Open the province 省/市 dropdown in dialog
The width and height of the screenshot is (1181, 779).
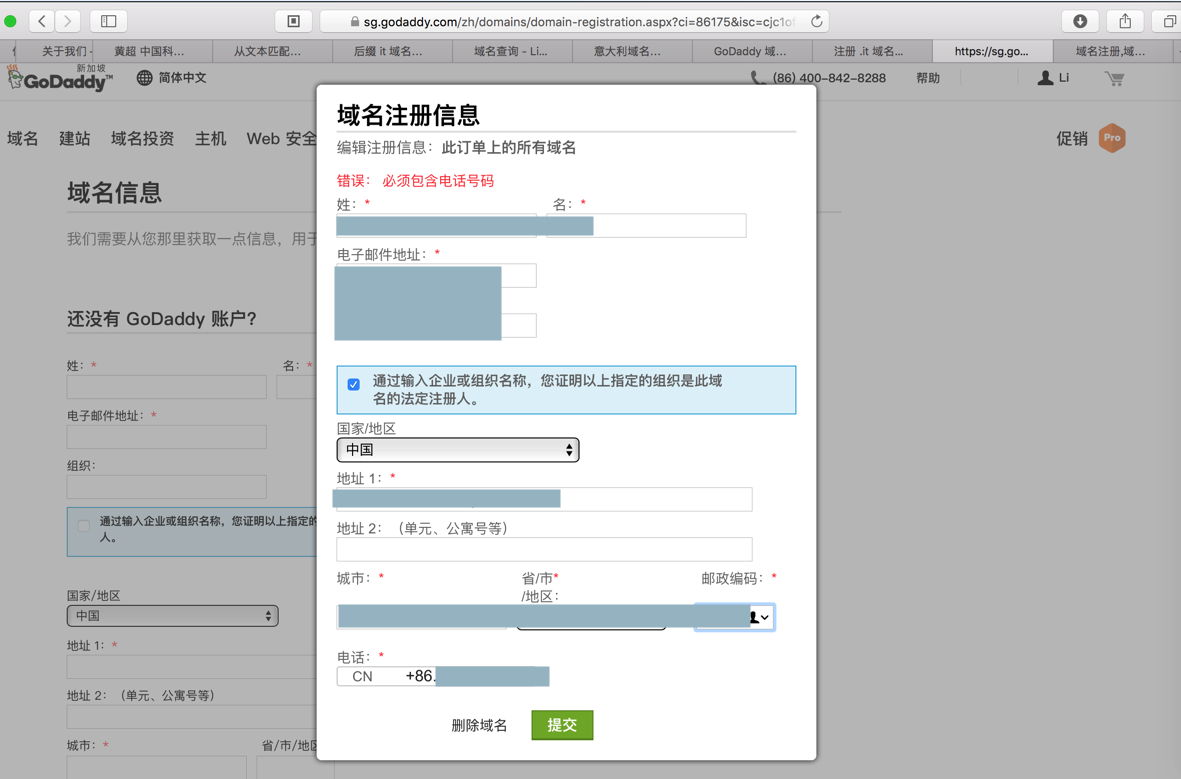click(591, 617)
